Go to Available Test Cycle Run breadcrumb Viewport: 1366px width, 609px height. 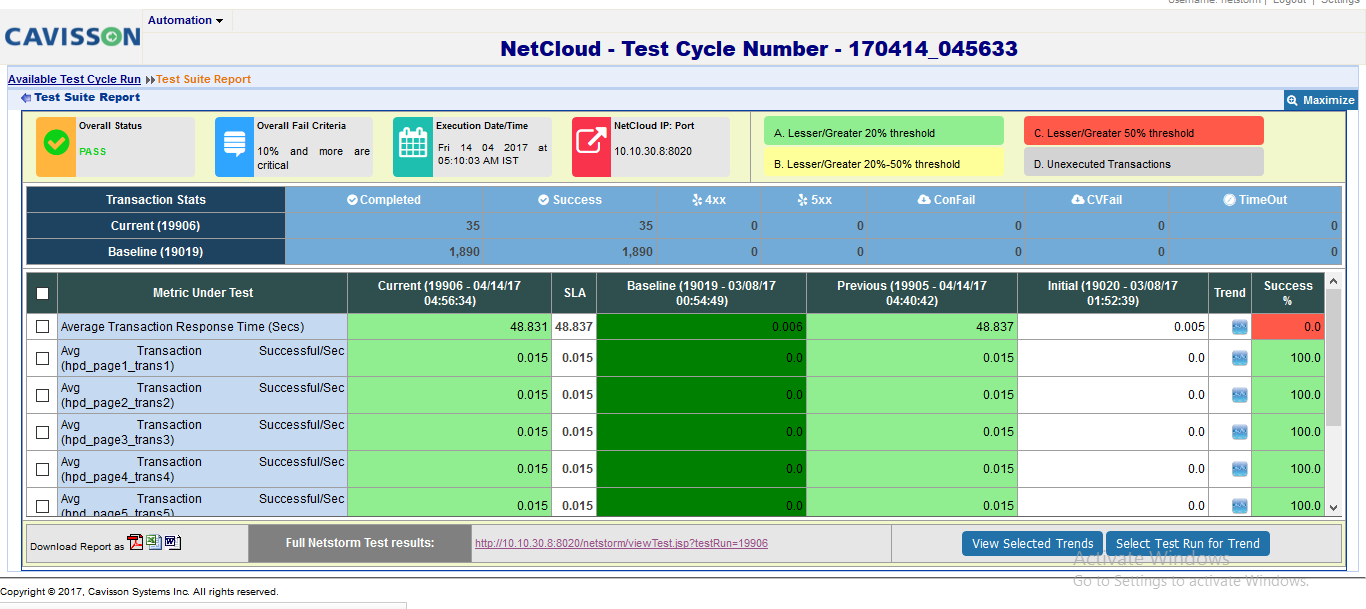[x=74, y=79]
